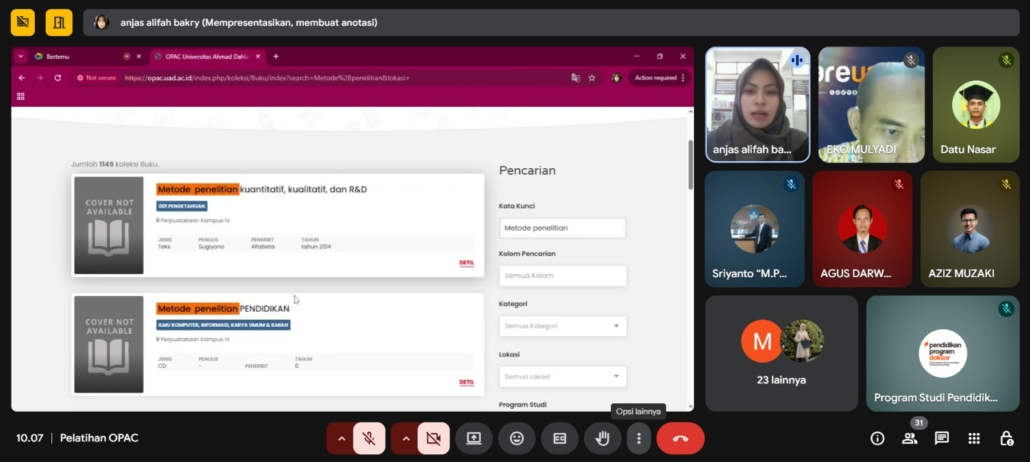
Task: Expand video settings arrow beside camera
Action: (x=406, y=438)
